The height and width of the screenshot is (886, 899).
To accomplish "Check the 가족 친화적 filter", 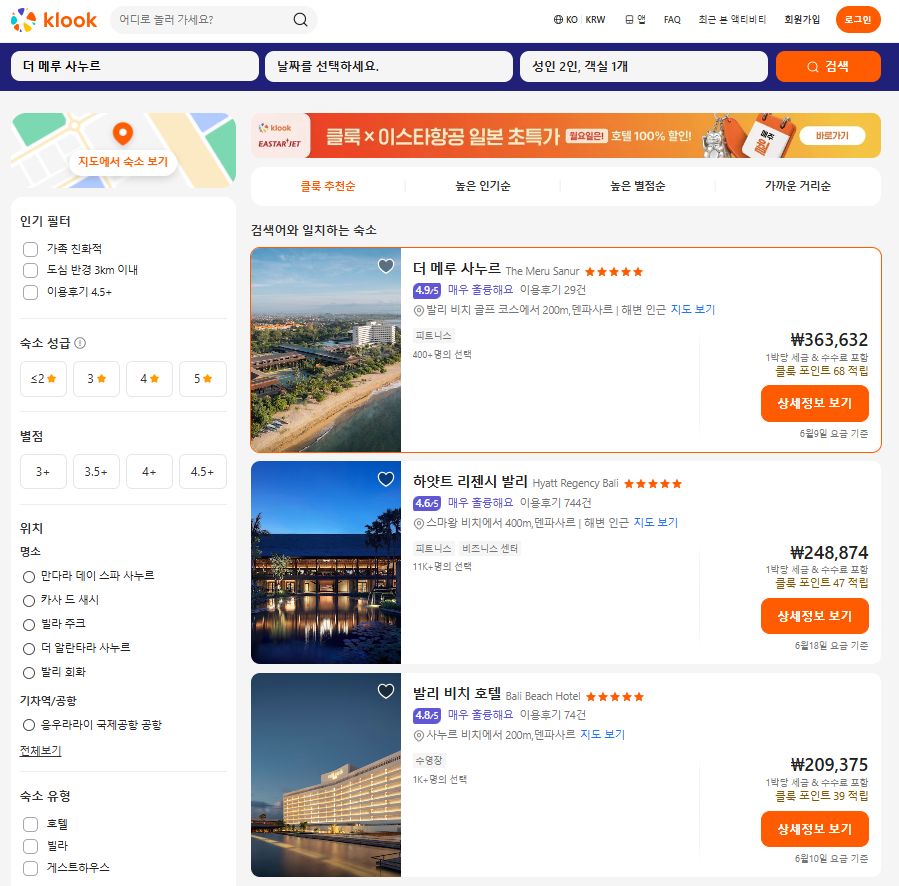I will click(x=30, y=249).
